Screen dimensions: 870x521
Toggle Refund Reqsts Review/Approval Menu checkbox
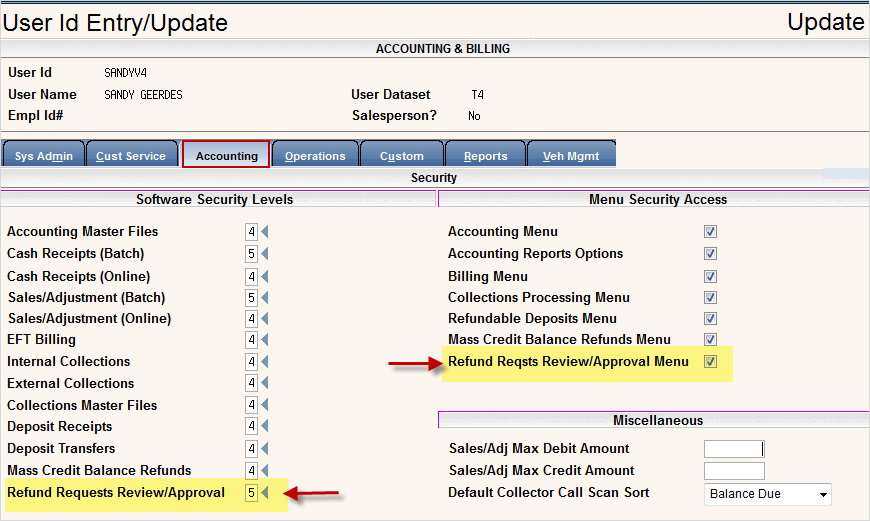(x=710, y=362)
